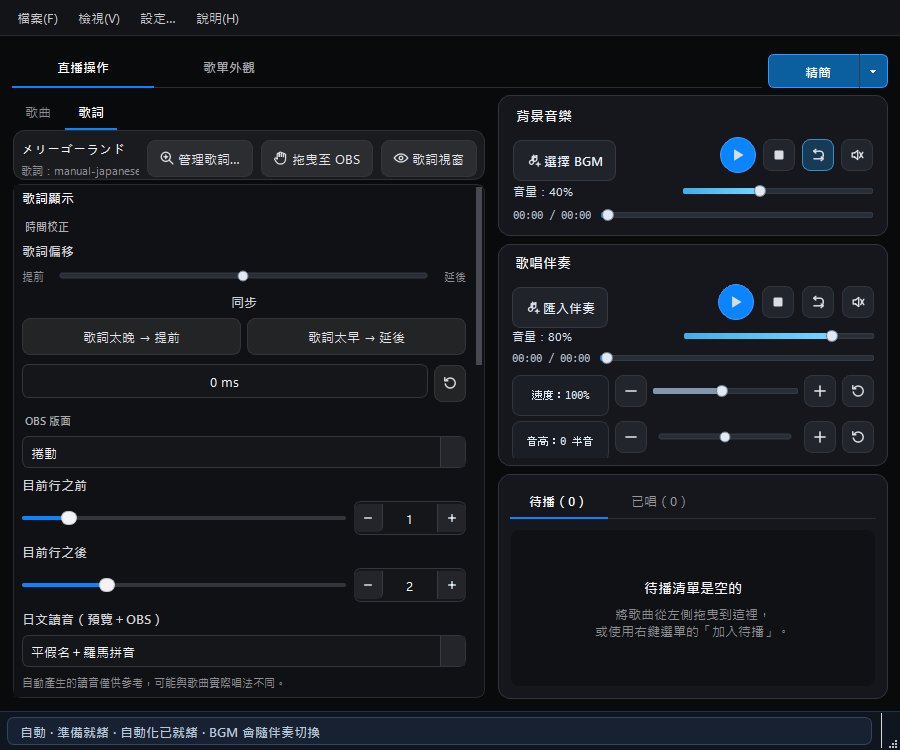Viewport: 900px width, 750px height.
Task: Switch to 直播操作 tab
Action: point(83,68)
